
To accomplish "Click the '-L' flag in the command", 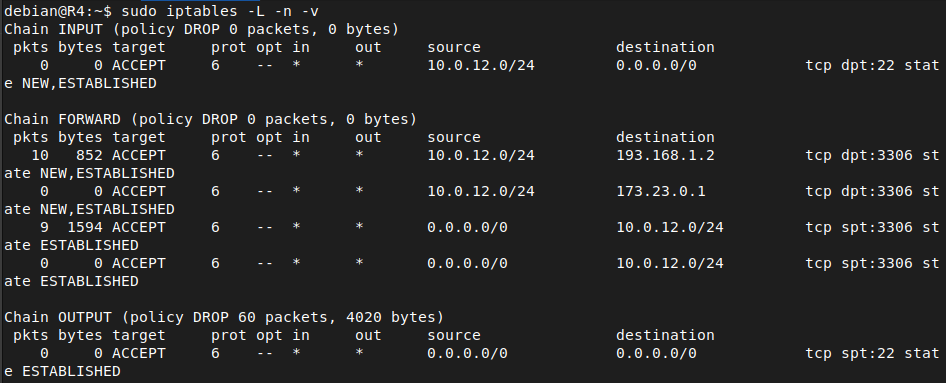I will pos(256,11).
